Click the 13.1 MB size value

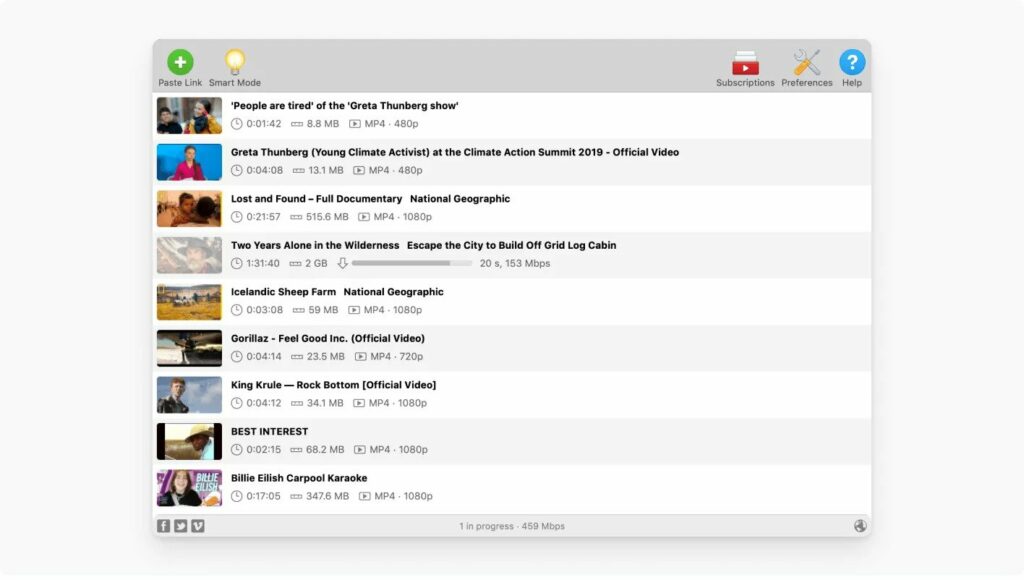coord(326,170)
